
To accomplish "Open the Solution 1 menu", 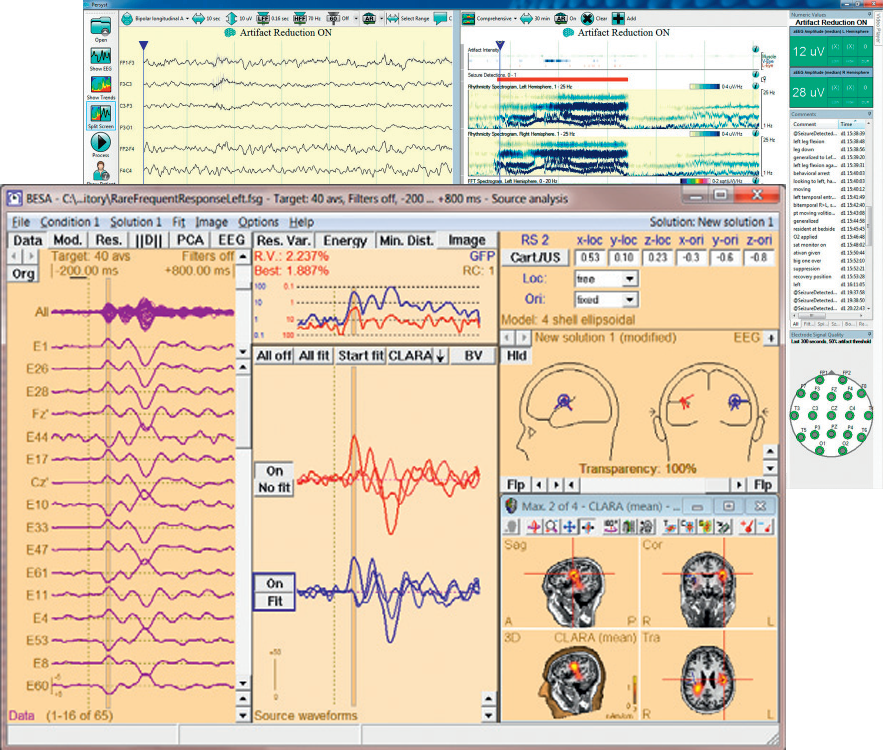I will click(x=136, y=221).
